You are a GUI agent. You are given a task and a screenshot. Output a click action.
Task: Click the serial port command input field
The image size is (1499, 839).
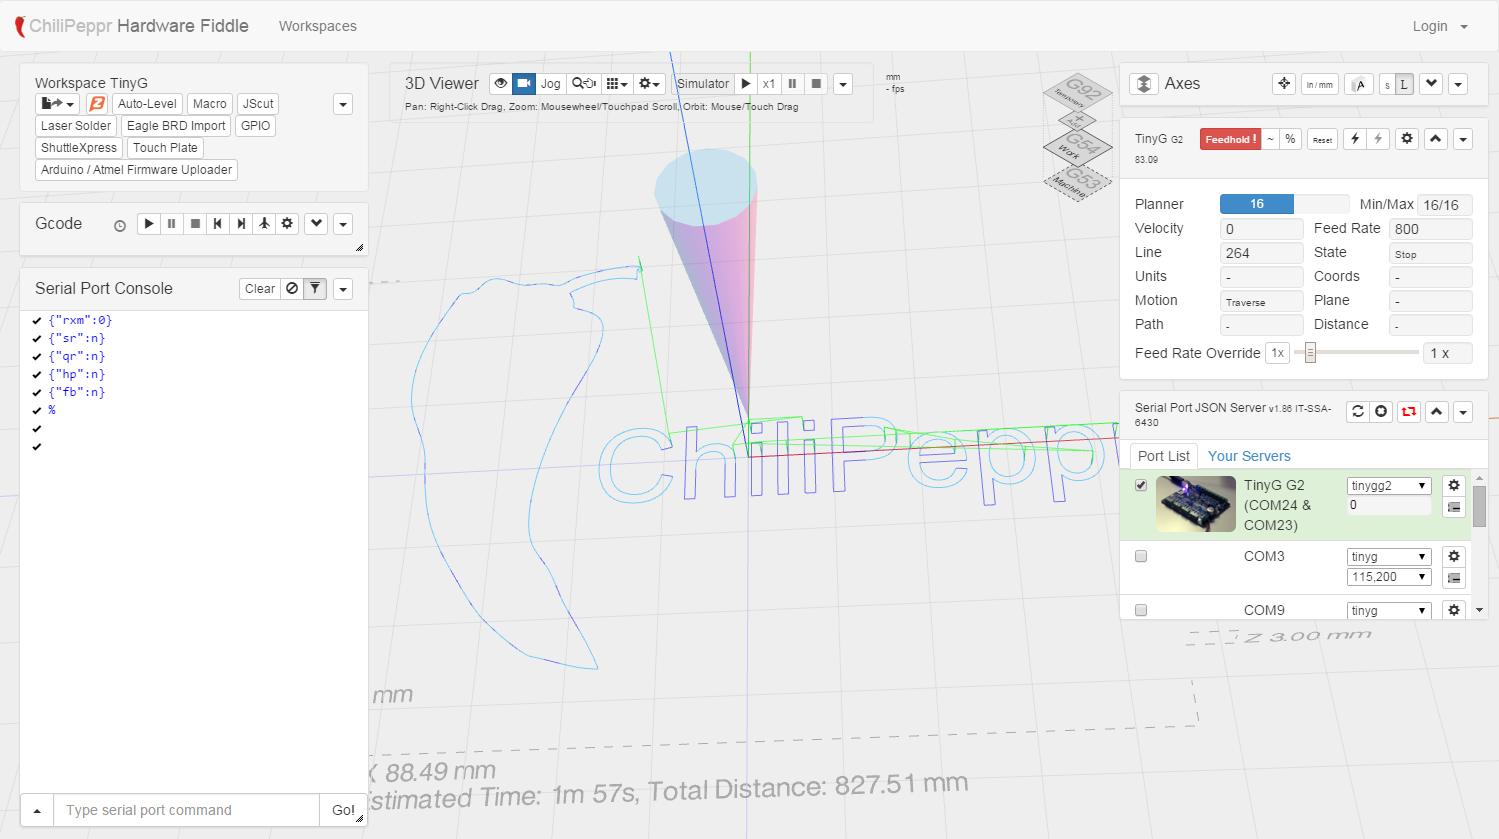click(x=187, y=810)
